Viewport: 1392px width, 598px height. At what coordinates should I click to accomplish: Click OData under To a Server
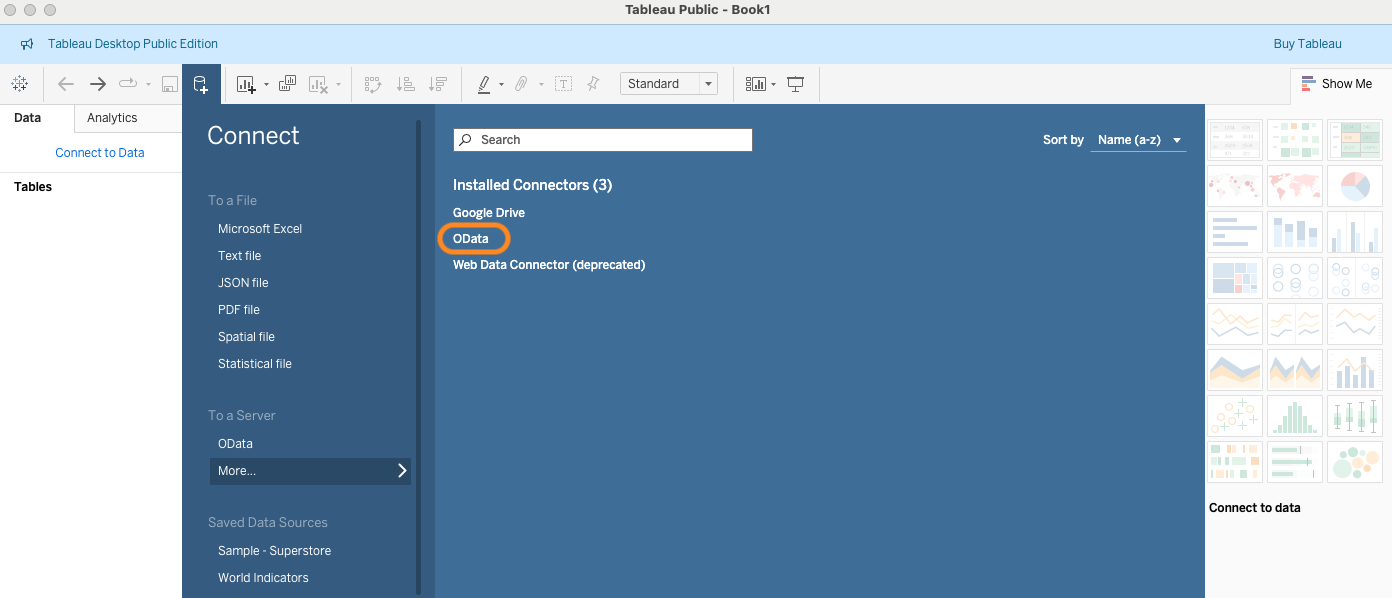(235, 444)
